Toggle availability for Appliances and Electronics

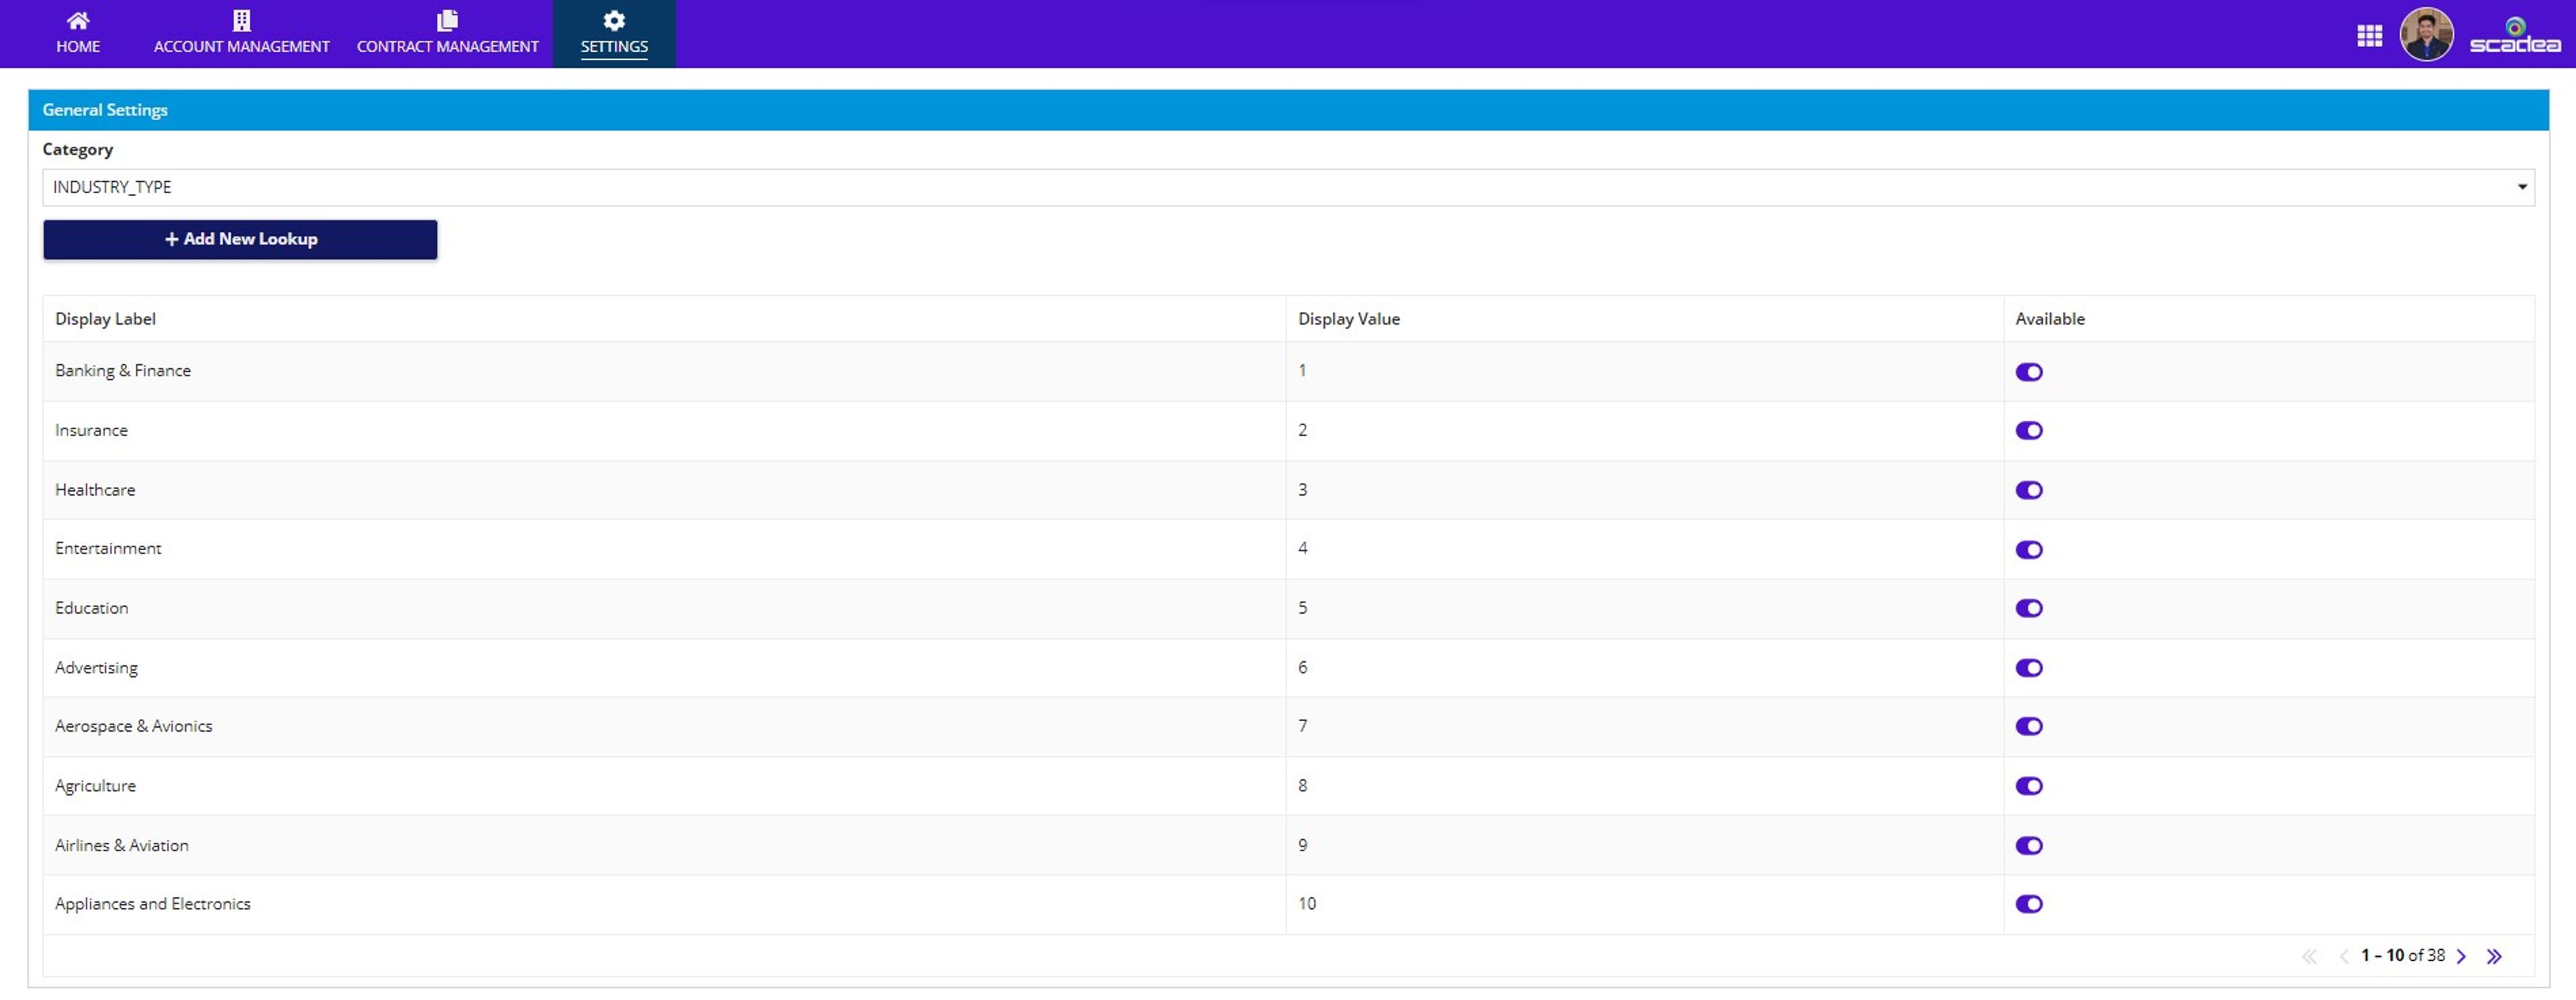click(2029, 904)
